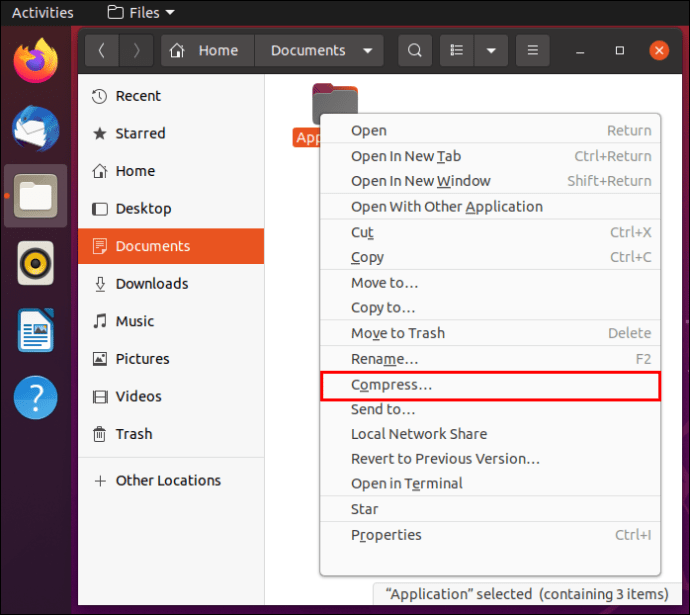Minimize the Files window
The image size is (690, 615).
click(580, 51)
